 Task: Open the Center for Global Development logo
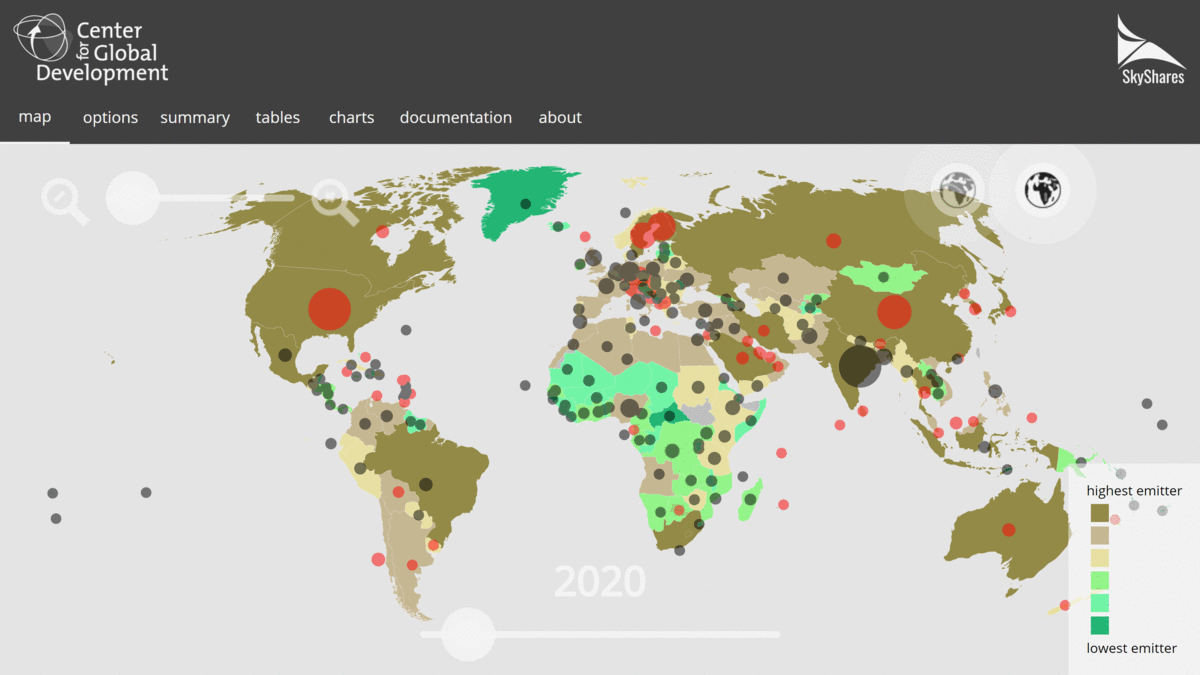tap(90, 48)
